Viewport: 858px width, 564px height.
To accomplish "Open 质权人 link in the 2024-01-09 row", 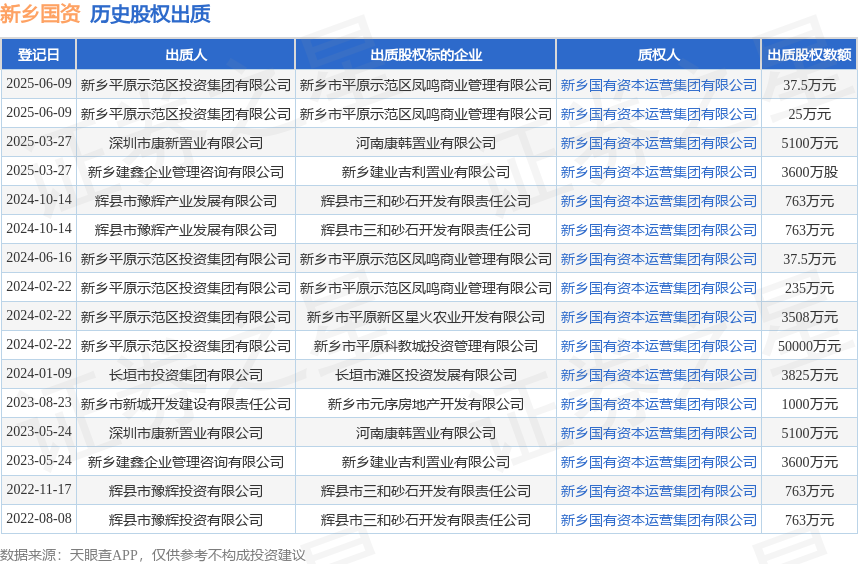I will pos(658,375).
